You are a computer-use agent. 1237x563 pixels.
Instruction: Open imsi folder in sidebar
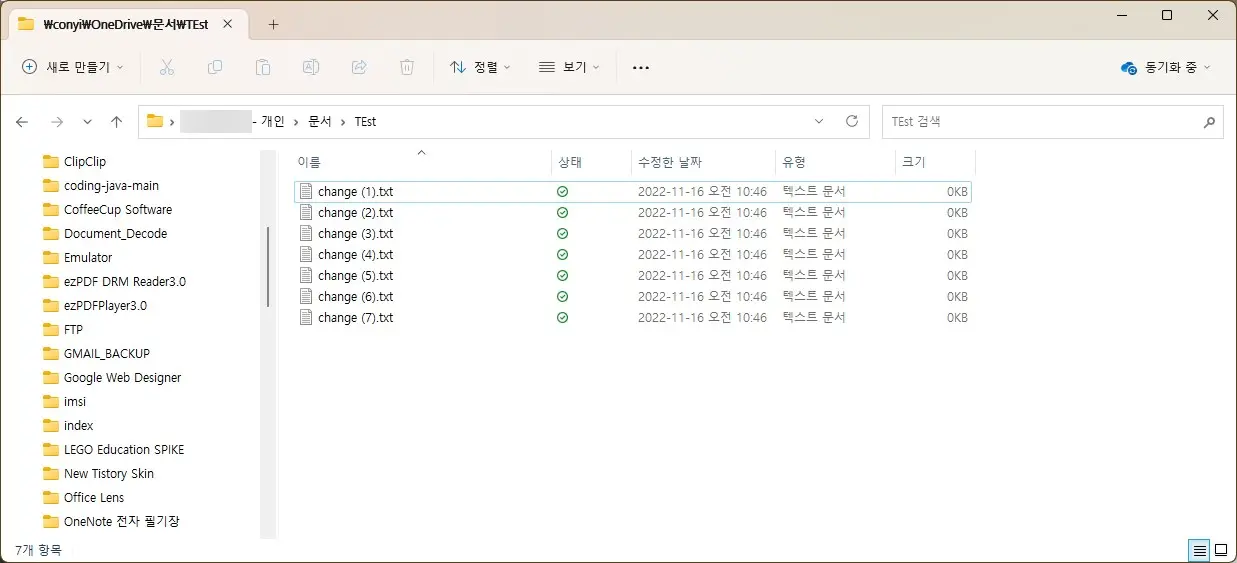(75, 401)
